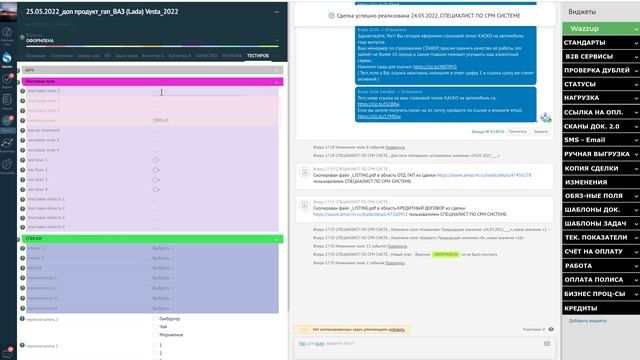Click help icon beside текстовая область 3

coord(22,218)
